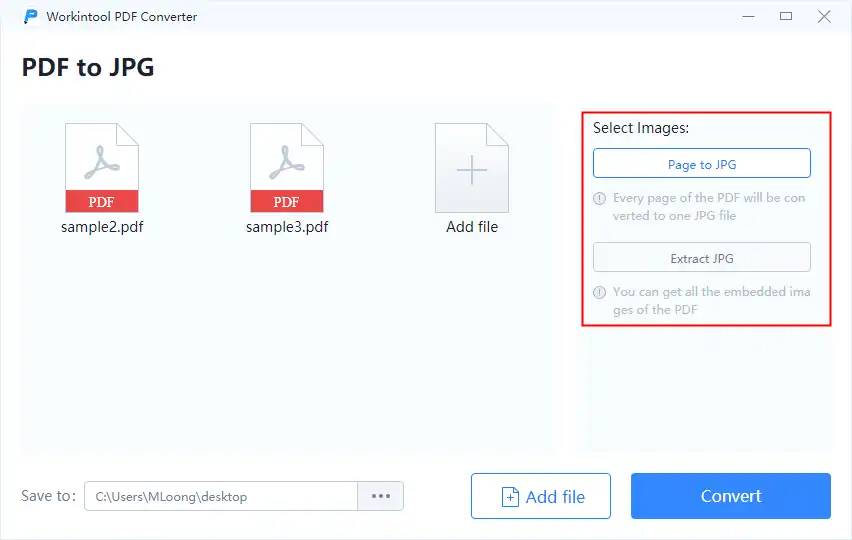Click the Add file label under plus tile
The image size is (852, 540).
point(472,227)
